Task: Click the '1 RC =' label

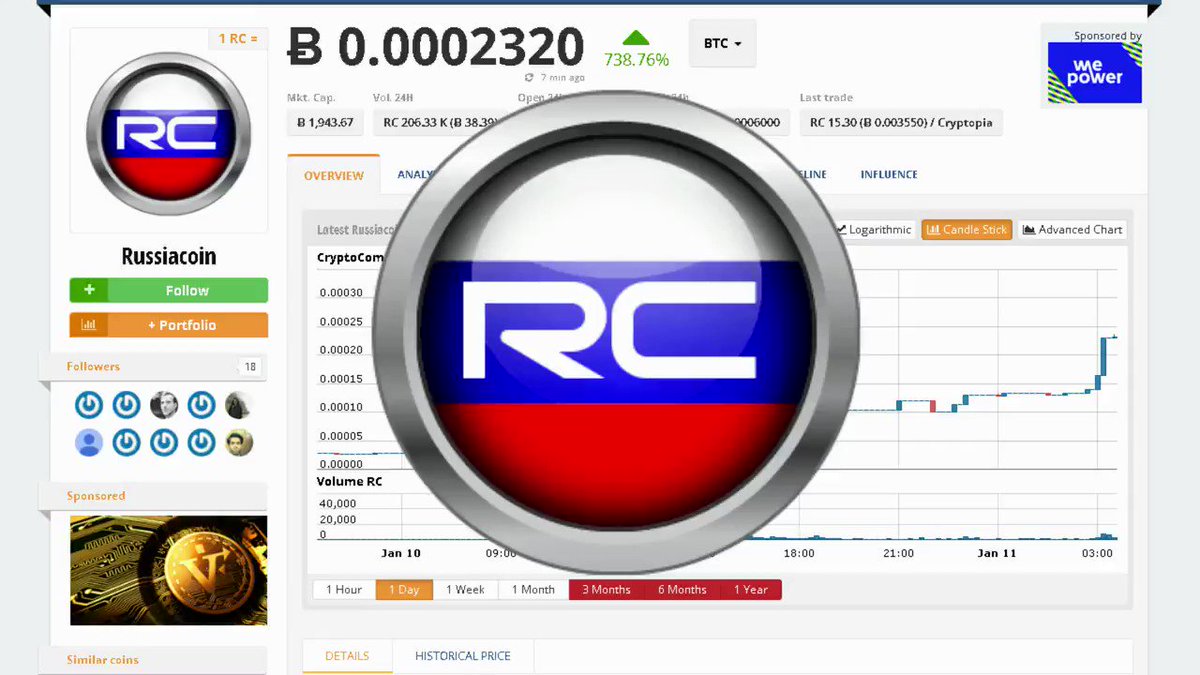Action: click(238, 39)
